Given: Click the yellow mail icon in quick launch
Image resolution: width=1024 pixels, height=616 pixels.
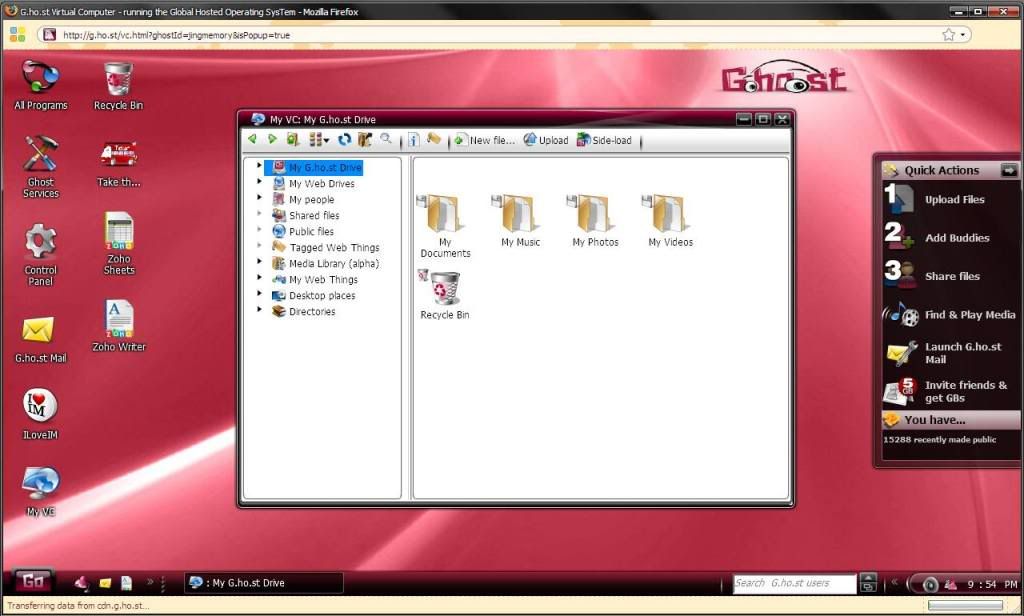Looking at the screenshot, I should point(105,583).
